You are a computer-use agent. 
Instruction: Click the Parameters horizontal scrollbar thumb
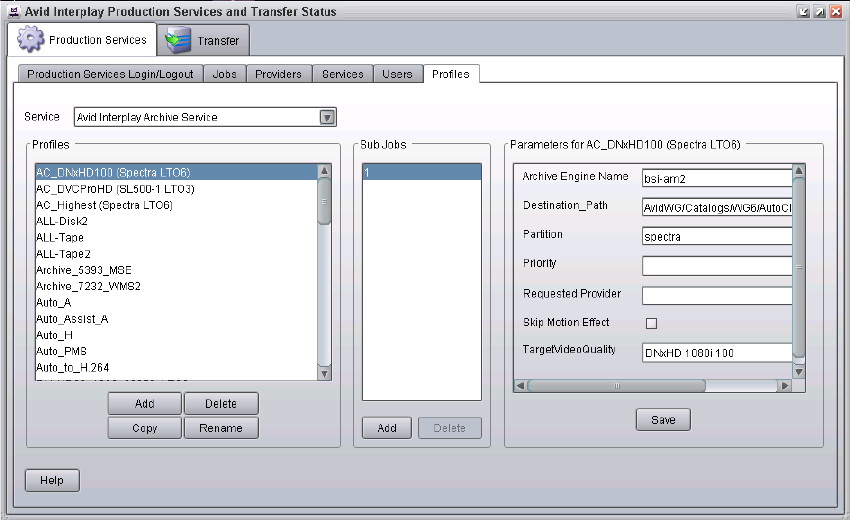coord(616,386)
